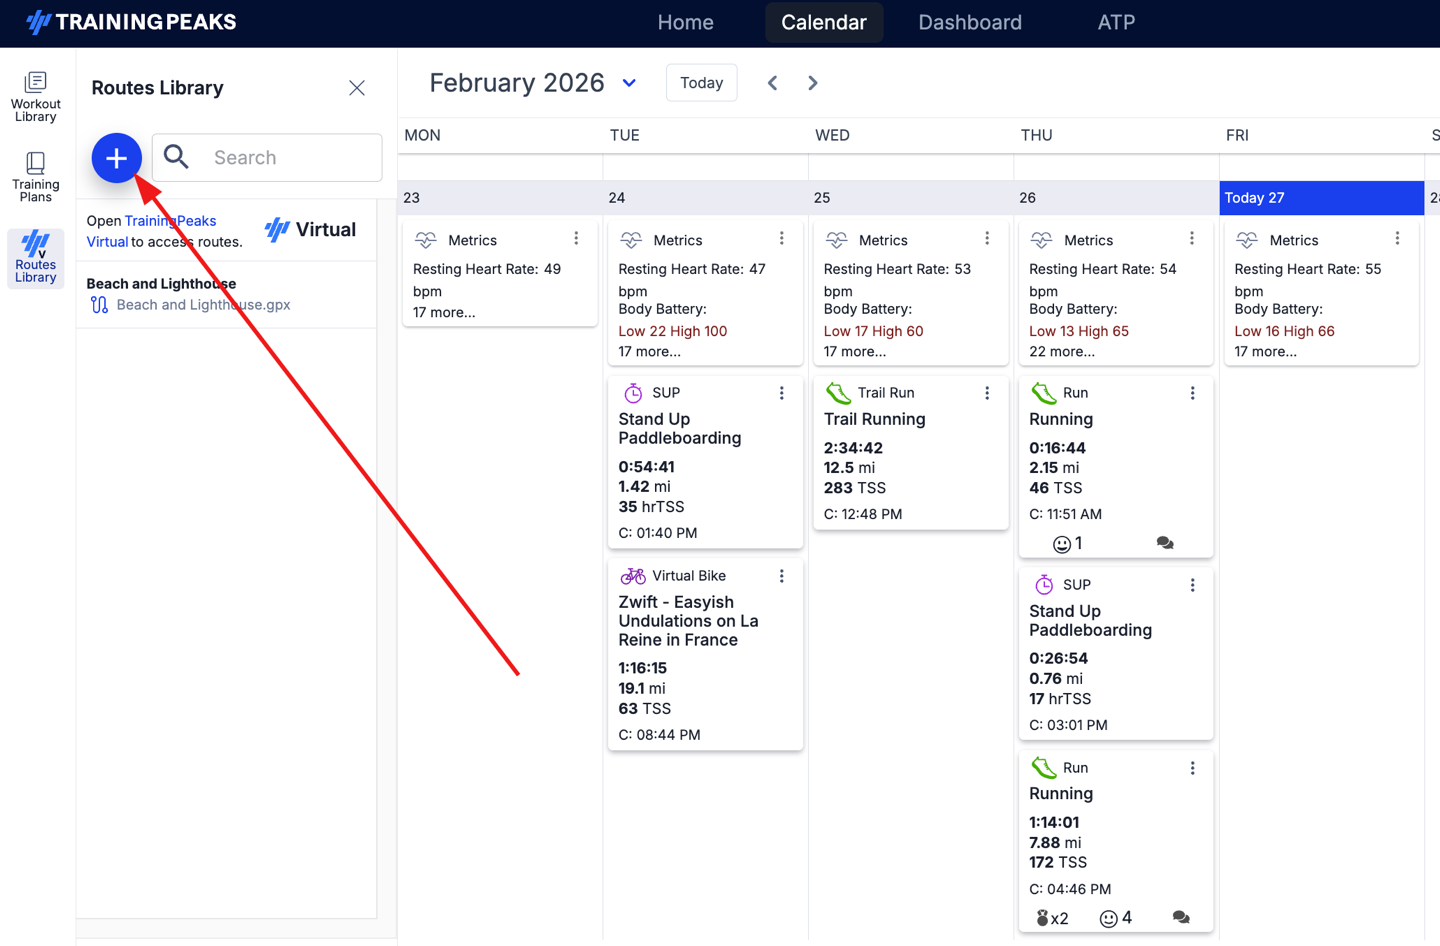Click the comments icon on Thursday's 0:16:44 run
The height and width of the screenshot is (946, 1440).
1165,543
